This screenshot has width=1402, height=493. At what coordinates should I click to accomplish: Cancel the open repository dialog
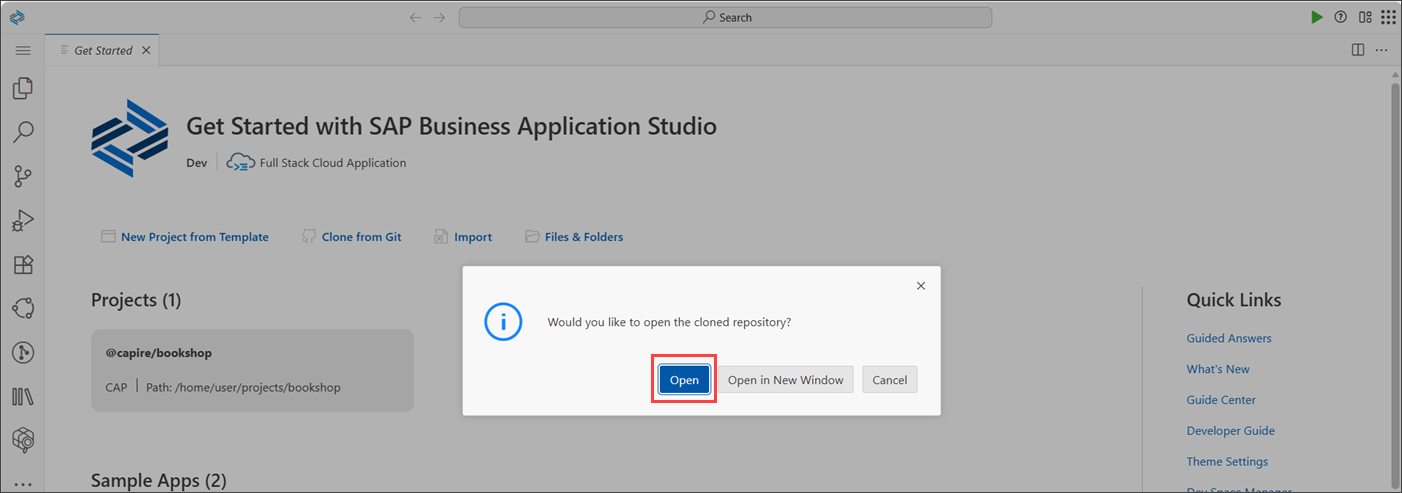click(889, 380)
